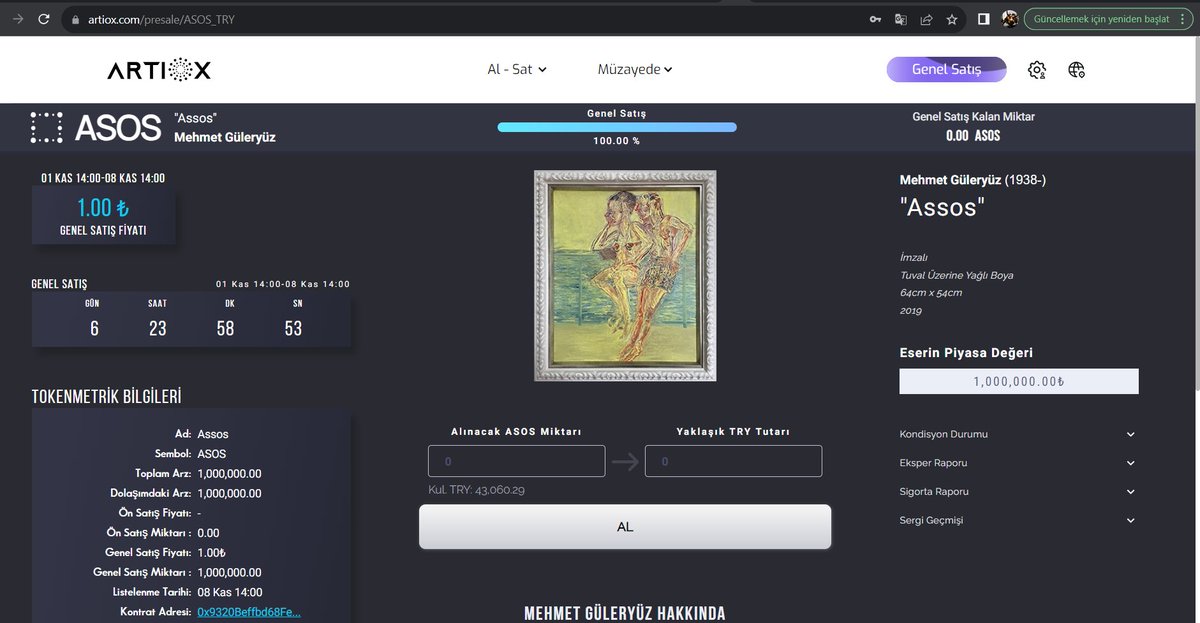Click the Tokenmetrik Bilgileri heading

point(106,397)
